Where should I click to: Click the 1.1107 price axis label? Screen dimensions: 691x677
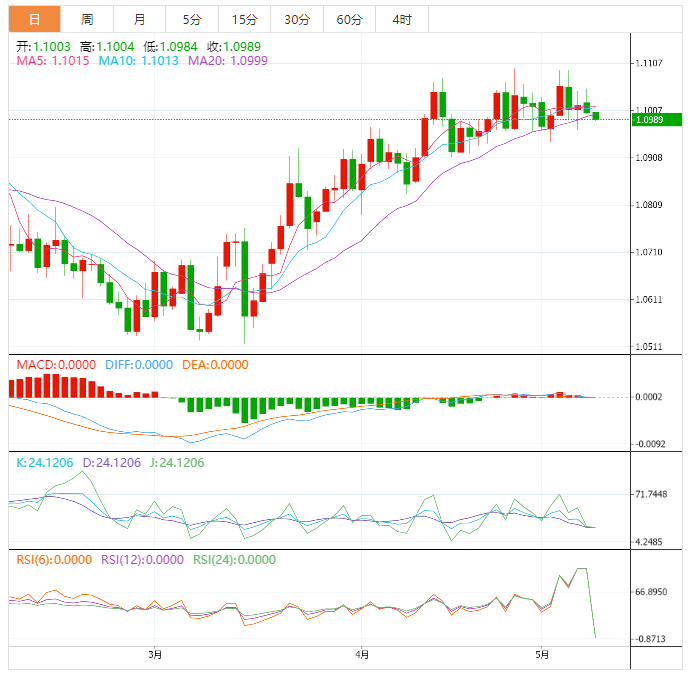(651, 63)
